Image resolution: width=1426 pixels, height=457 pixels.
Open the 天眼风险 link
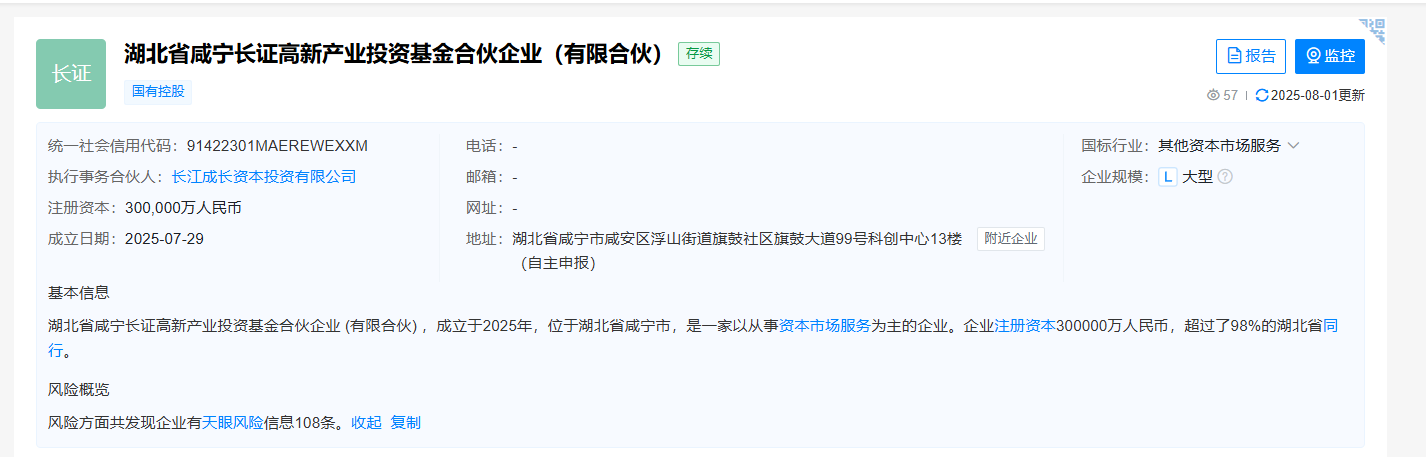(233, 423)
